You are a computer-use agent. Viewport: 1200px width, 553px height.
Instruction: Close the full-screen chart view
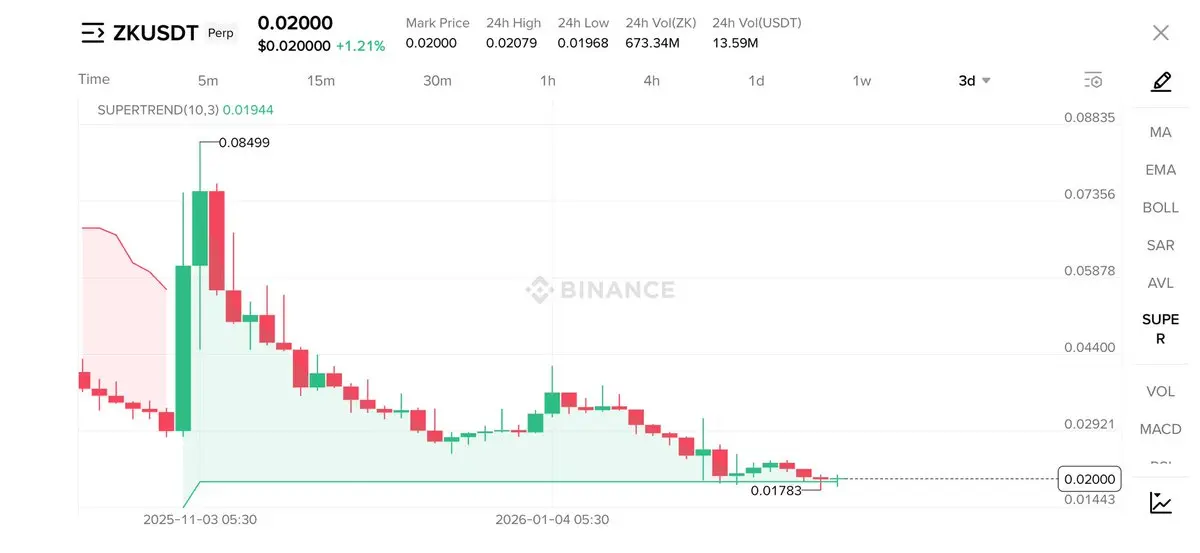pyautogui.click(x=1161, y=33)
